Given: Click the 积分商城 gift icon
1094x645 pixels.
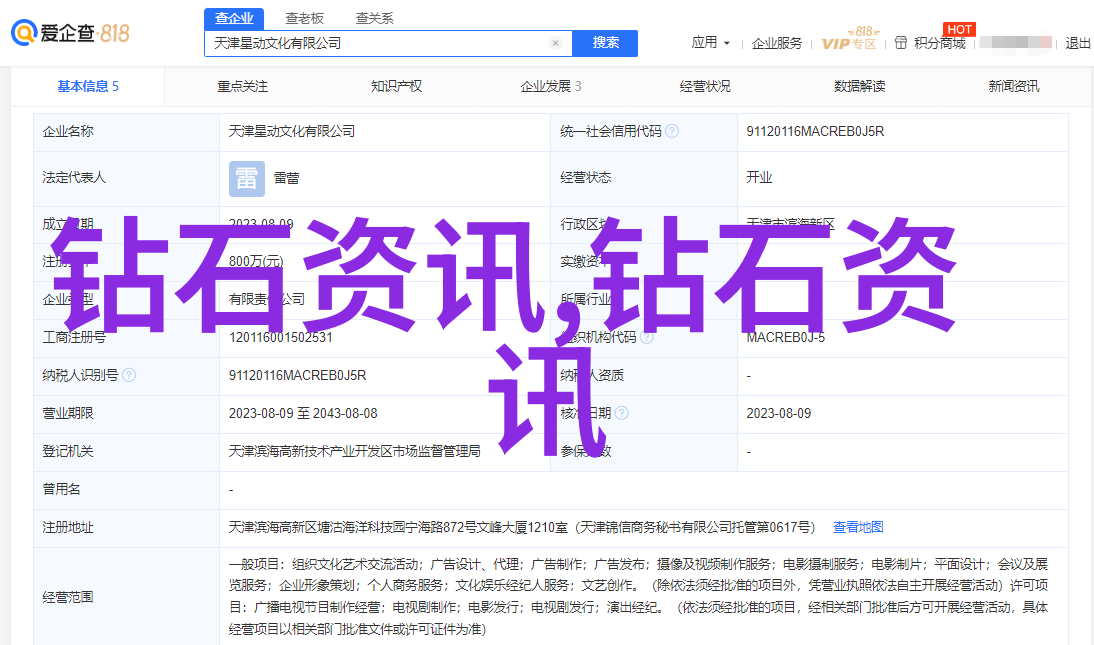Looking at the screenshot, I should coord(901,43).
